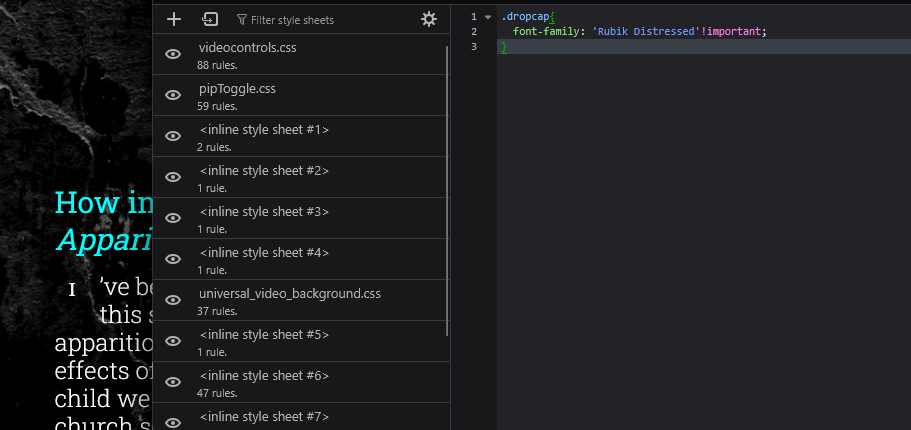Click the Filter style sheets input field
This screenshot has height=430, width=911.
click(x=320, y=20)
